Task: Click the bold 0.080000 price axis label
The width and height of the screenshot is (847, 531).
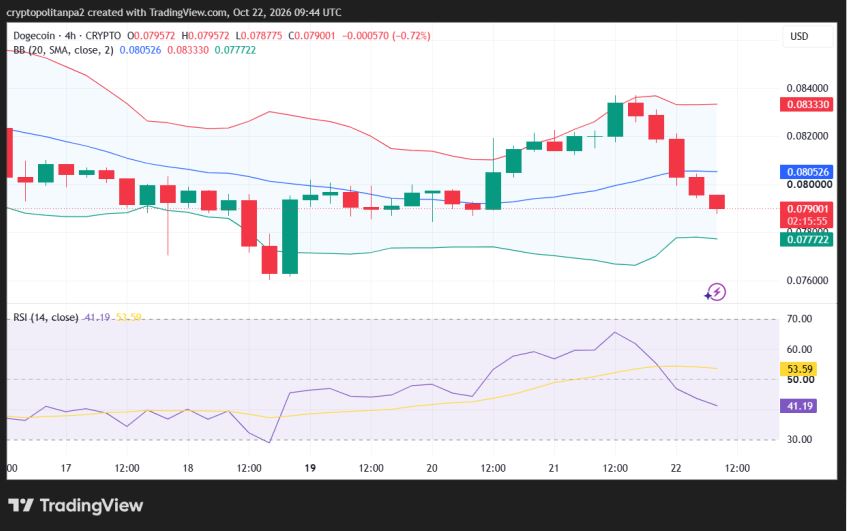Action: coord(809,185)
